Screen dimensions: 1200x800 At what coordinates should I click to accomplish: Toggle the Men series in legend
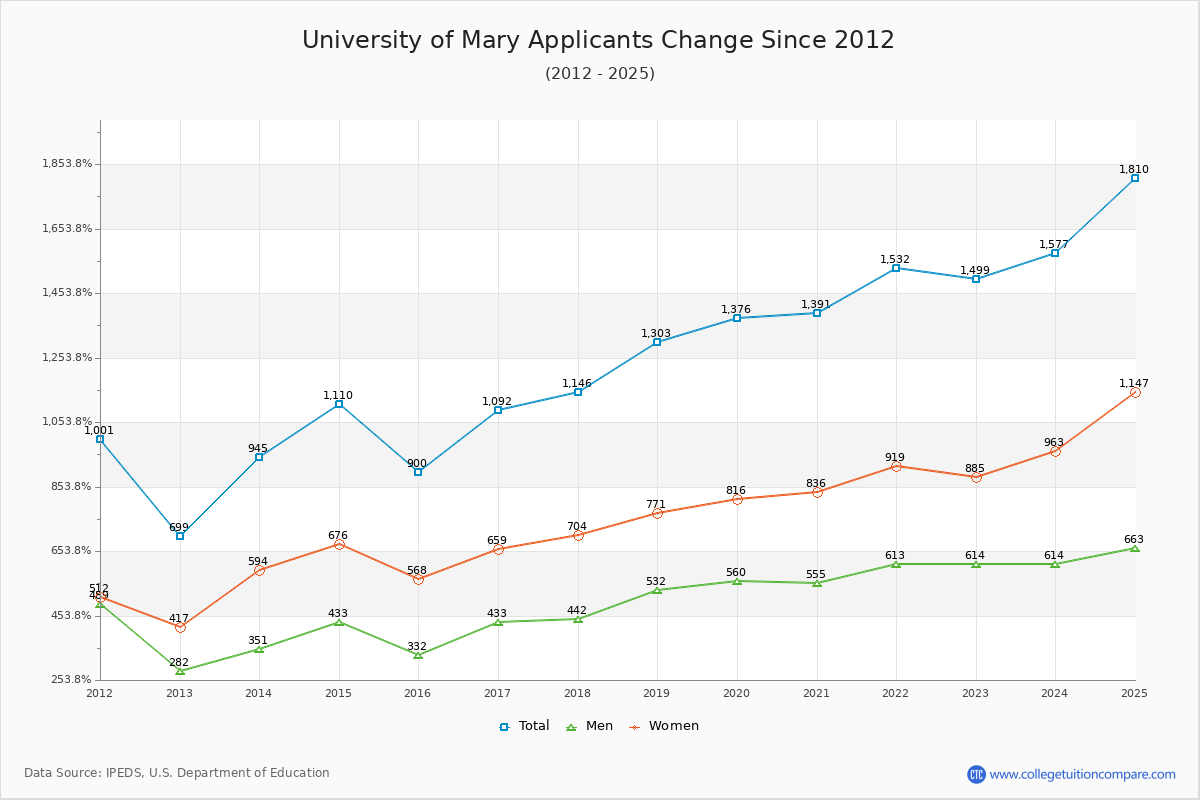590,726
